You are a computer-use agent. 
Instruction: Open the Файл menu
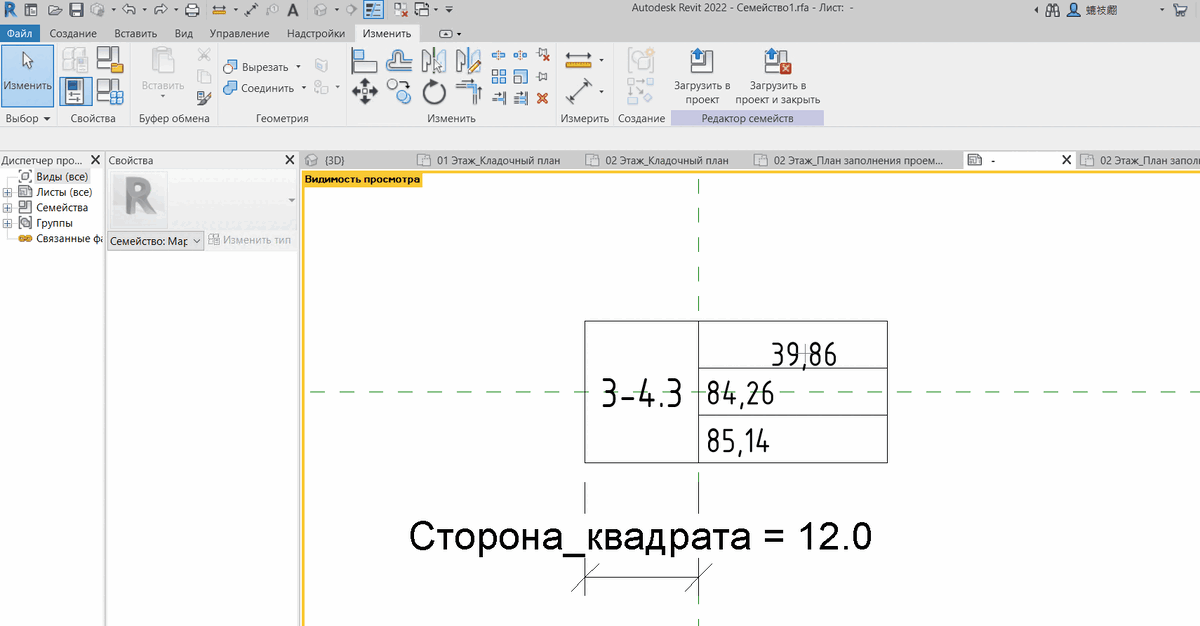(x=20, y=33)
